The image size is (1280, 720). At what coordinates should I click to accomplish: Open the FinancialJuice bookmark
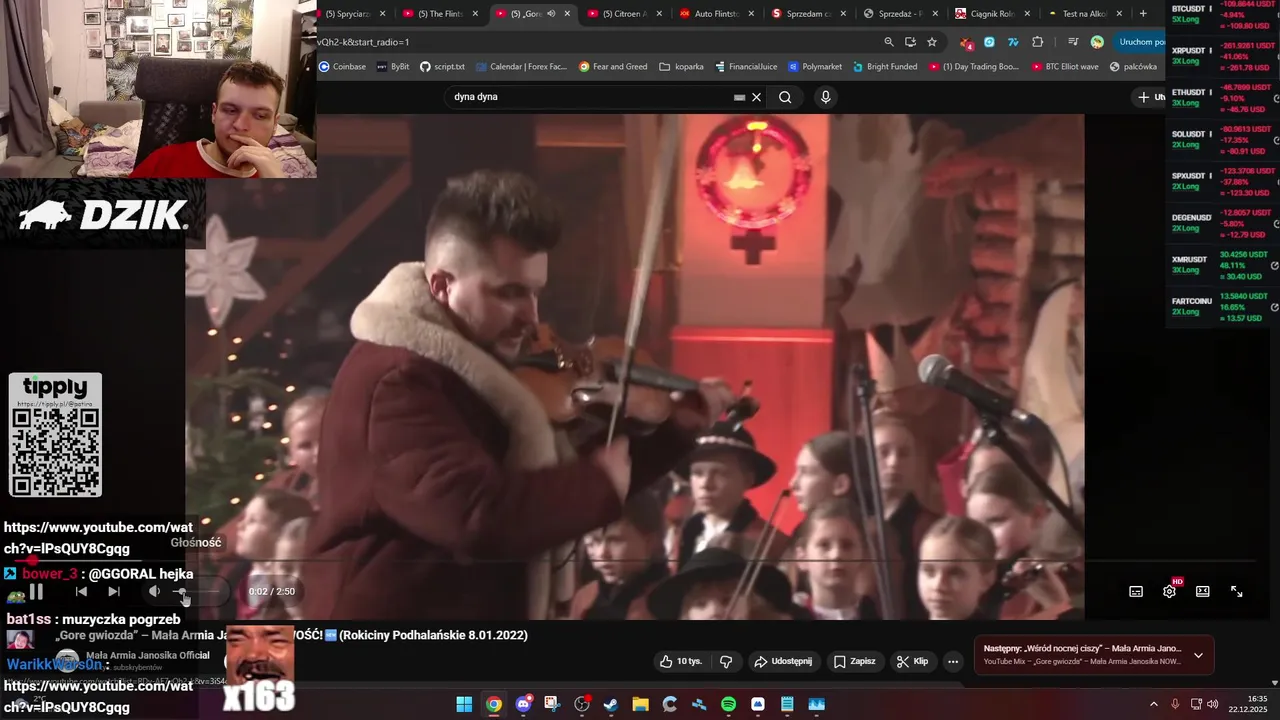click(x=746, y=67)
